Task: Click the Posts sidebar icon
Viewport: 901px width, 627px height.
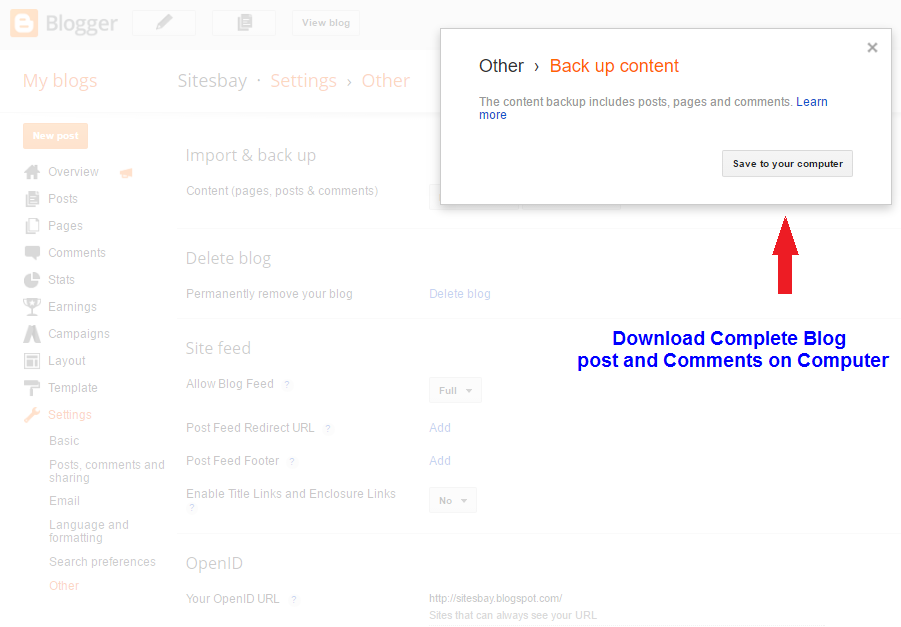Action: (x=32, y=199)
